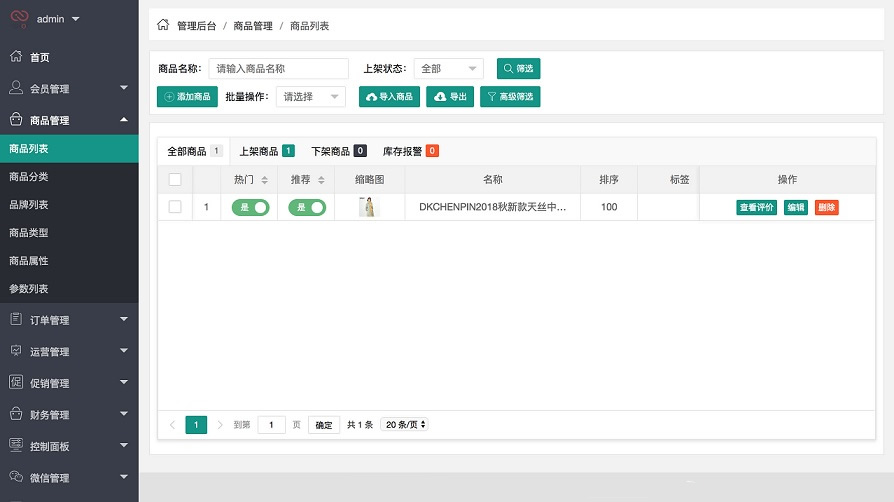Click the 管理后台 breadcrumb link

click(x=197, y=26)
